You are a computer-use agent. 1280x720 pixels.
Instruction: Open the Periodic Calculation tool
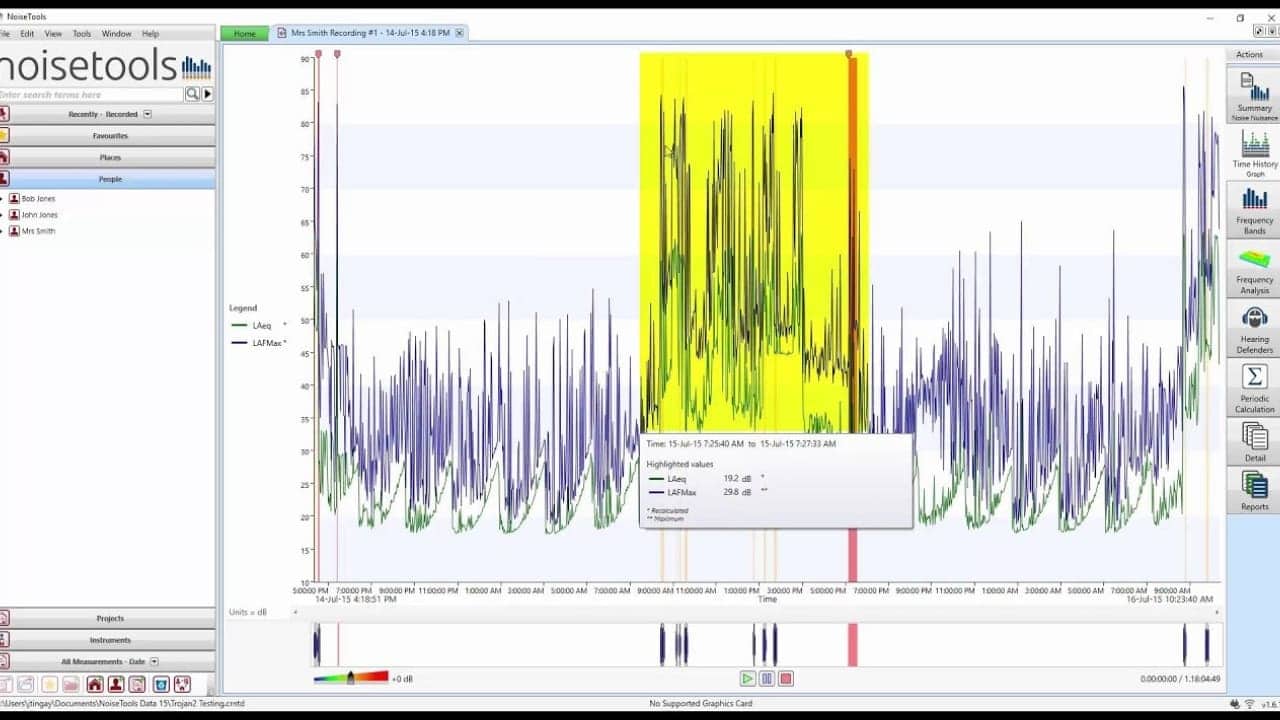pyautogui.click(x=1253, y=387)
